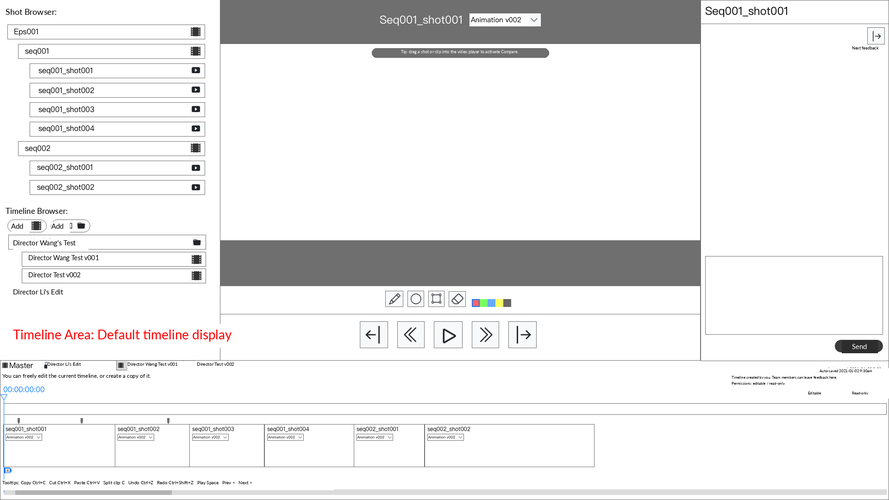Select the pencil drawing tool
This screenshot has height=500, width=889.
click(394, 299)
